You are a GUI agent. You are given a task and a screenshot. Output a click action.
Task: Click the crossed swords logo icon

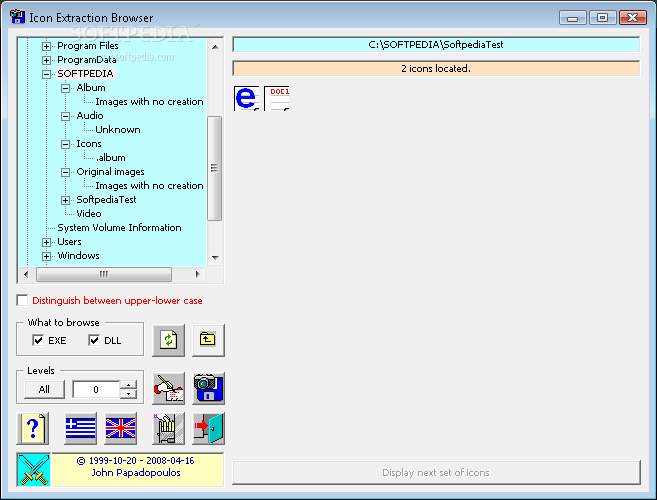(34, 470)
